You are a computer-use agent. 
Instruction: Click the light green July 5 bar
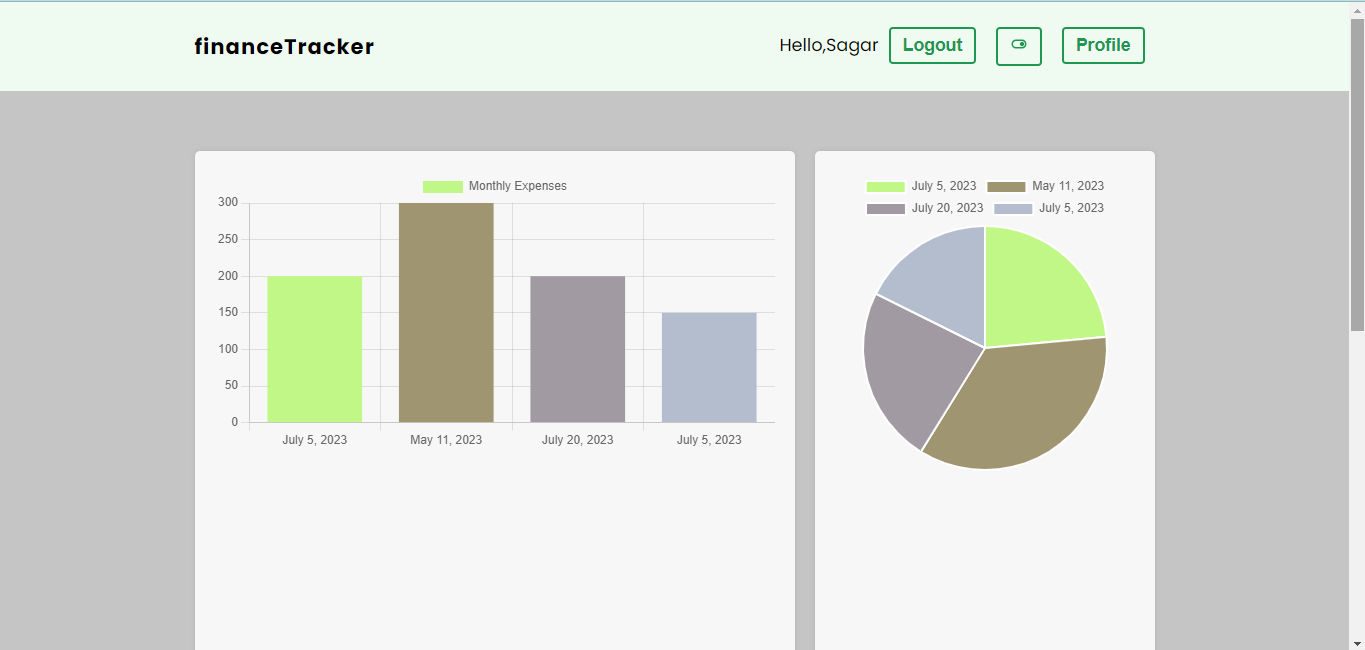[x=314, y=348]
